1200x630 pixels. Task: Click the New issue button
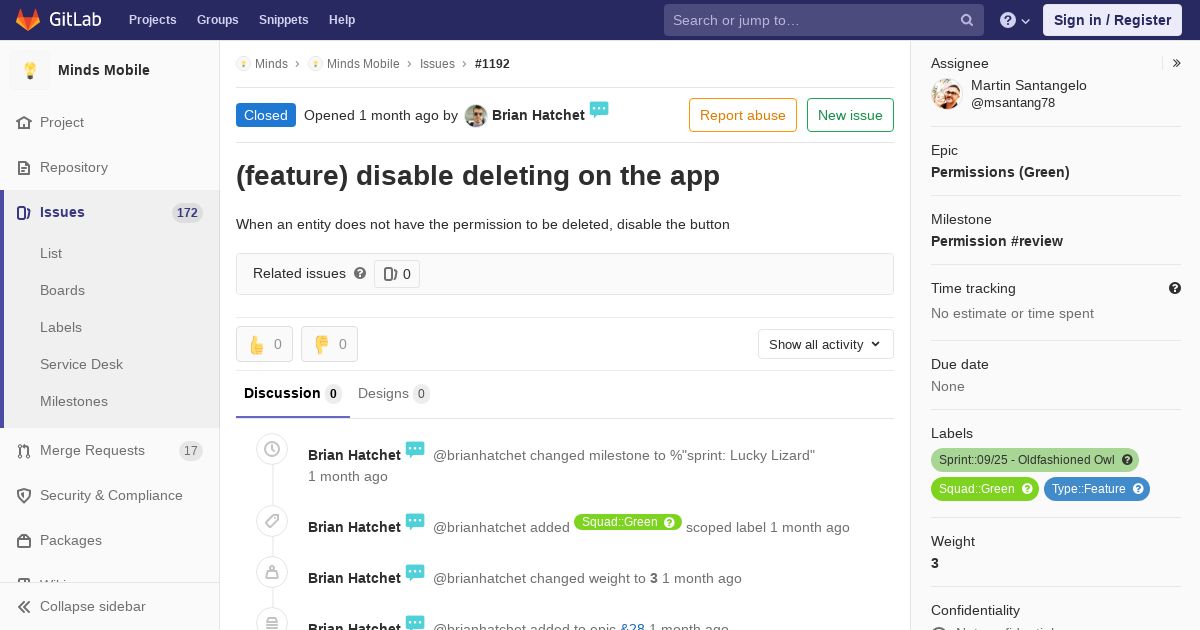[850, 115]
